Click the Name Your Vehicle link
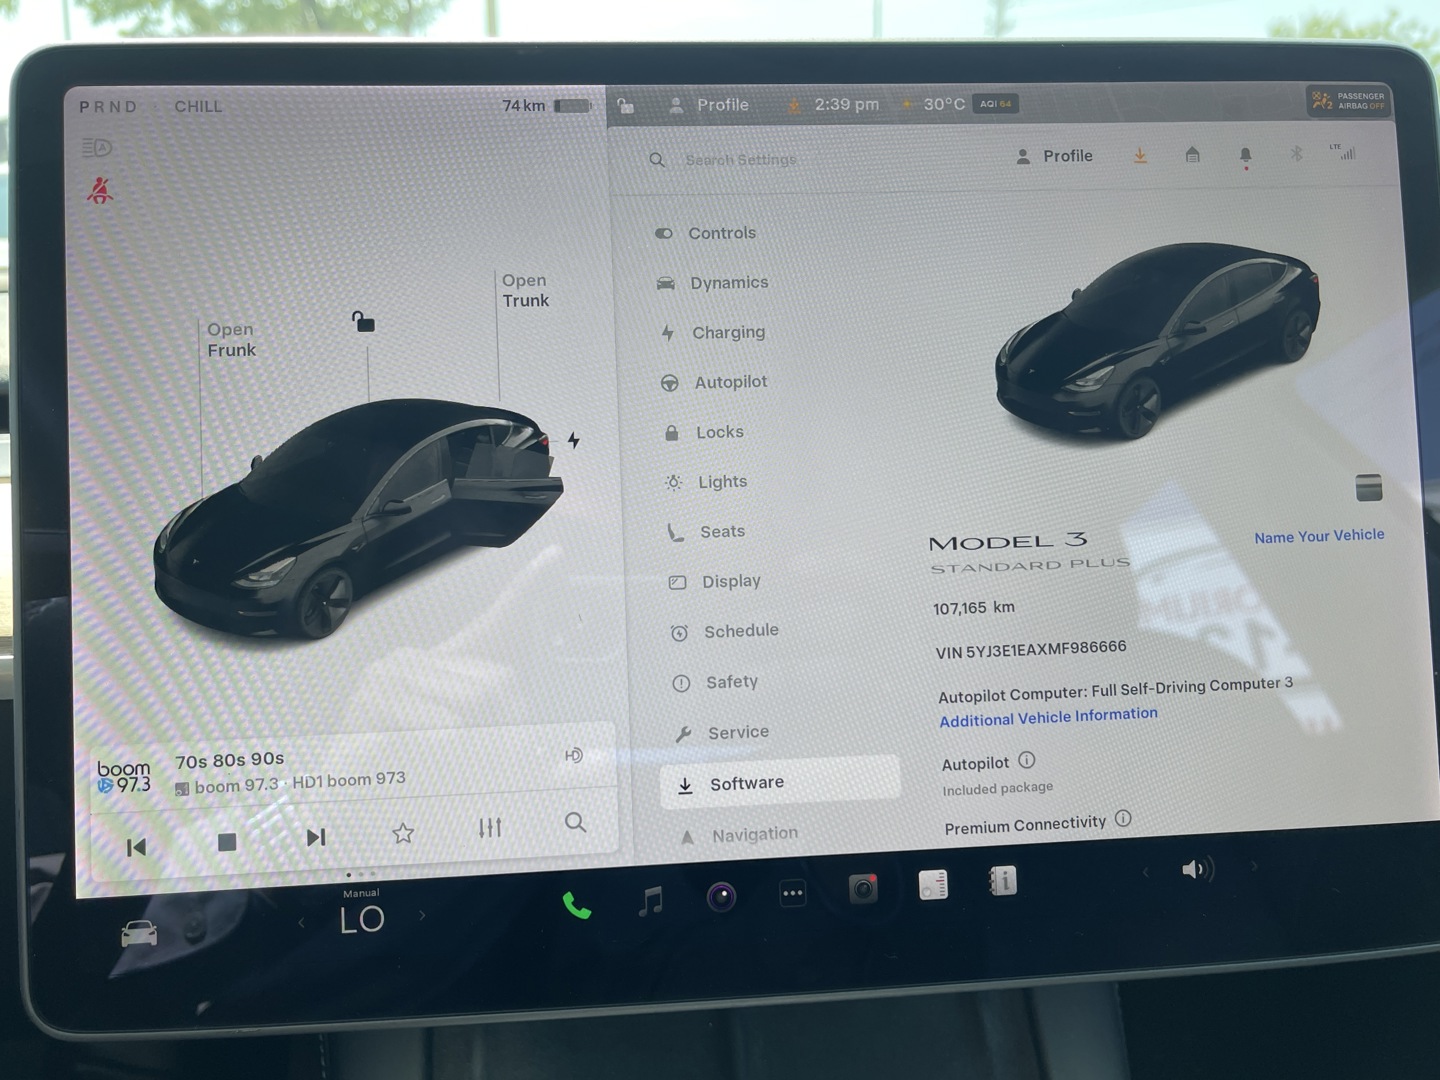Screen dimensions: 1440x1080 tap(1320, 536)
